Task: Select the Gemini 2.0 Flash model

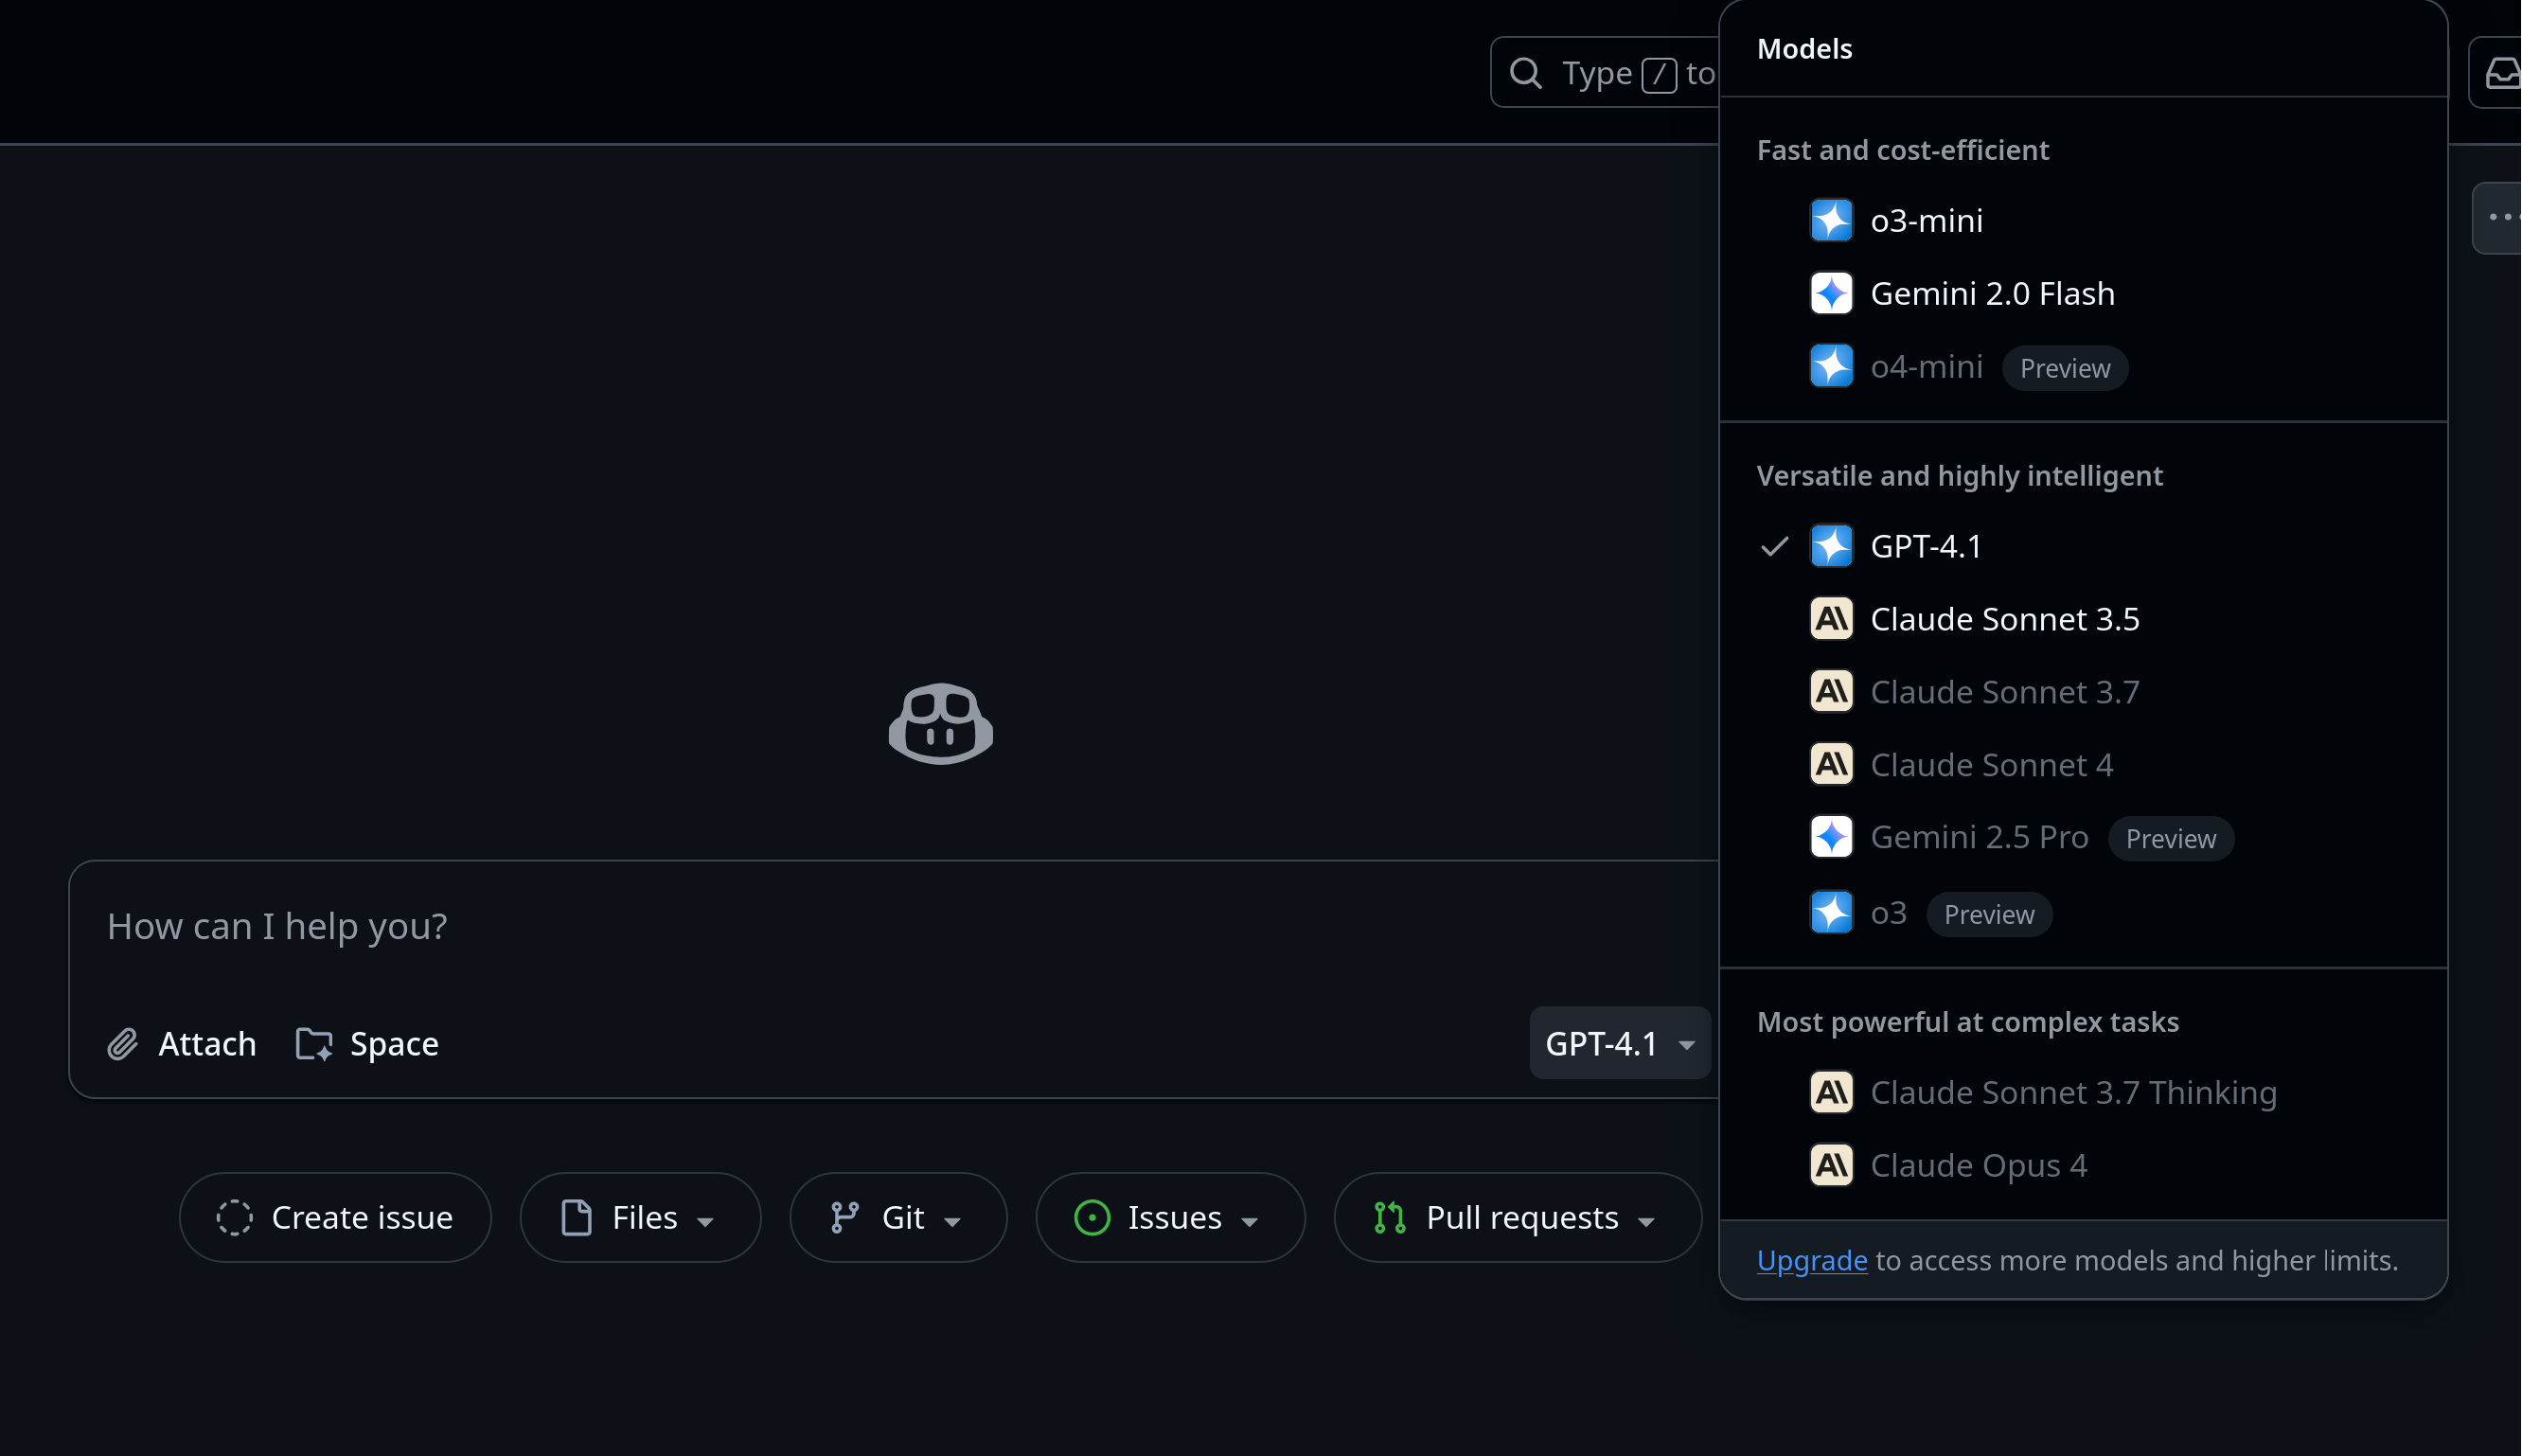Action: pos(2083,294)
